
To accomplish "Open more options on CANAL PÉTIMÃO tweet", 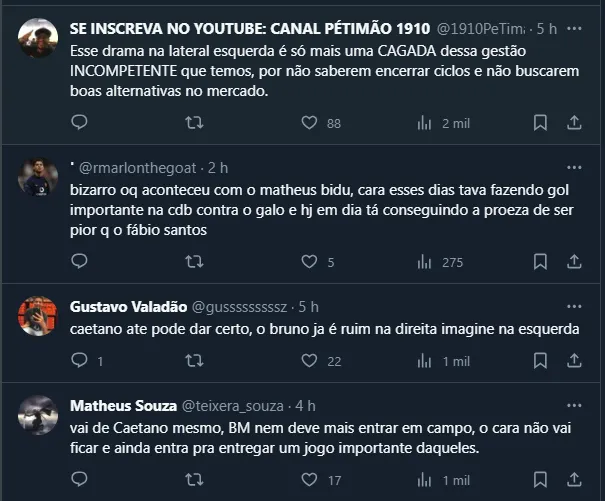I will [x=574, y=28].
